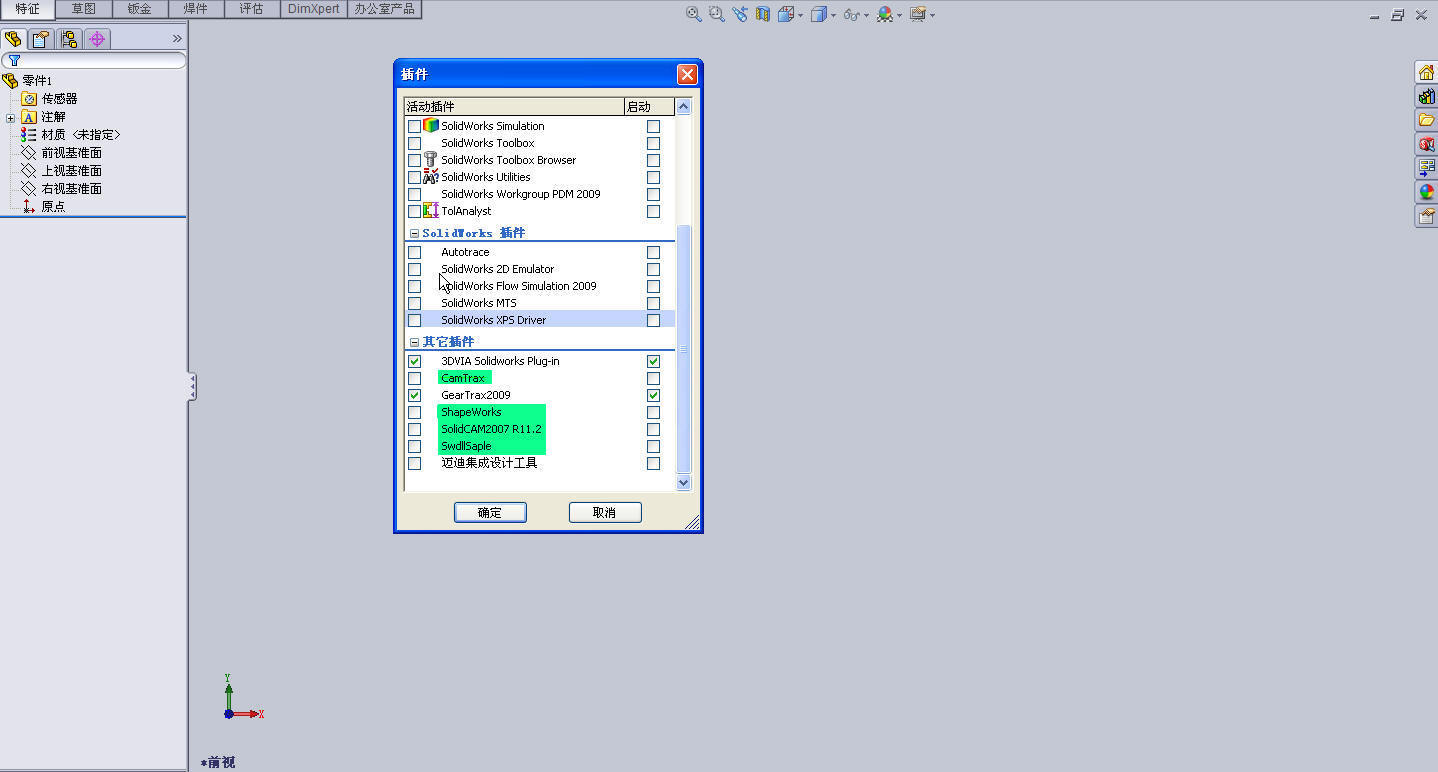Uncheck GearTrax2009 startup checkbox
1438x772 pixels.
pos(653,395)
